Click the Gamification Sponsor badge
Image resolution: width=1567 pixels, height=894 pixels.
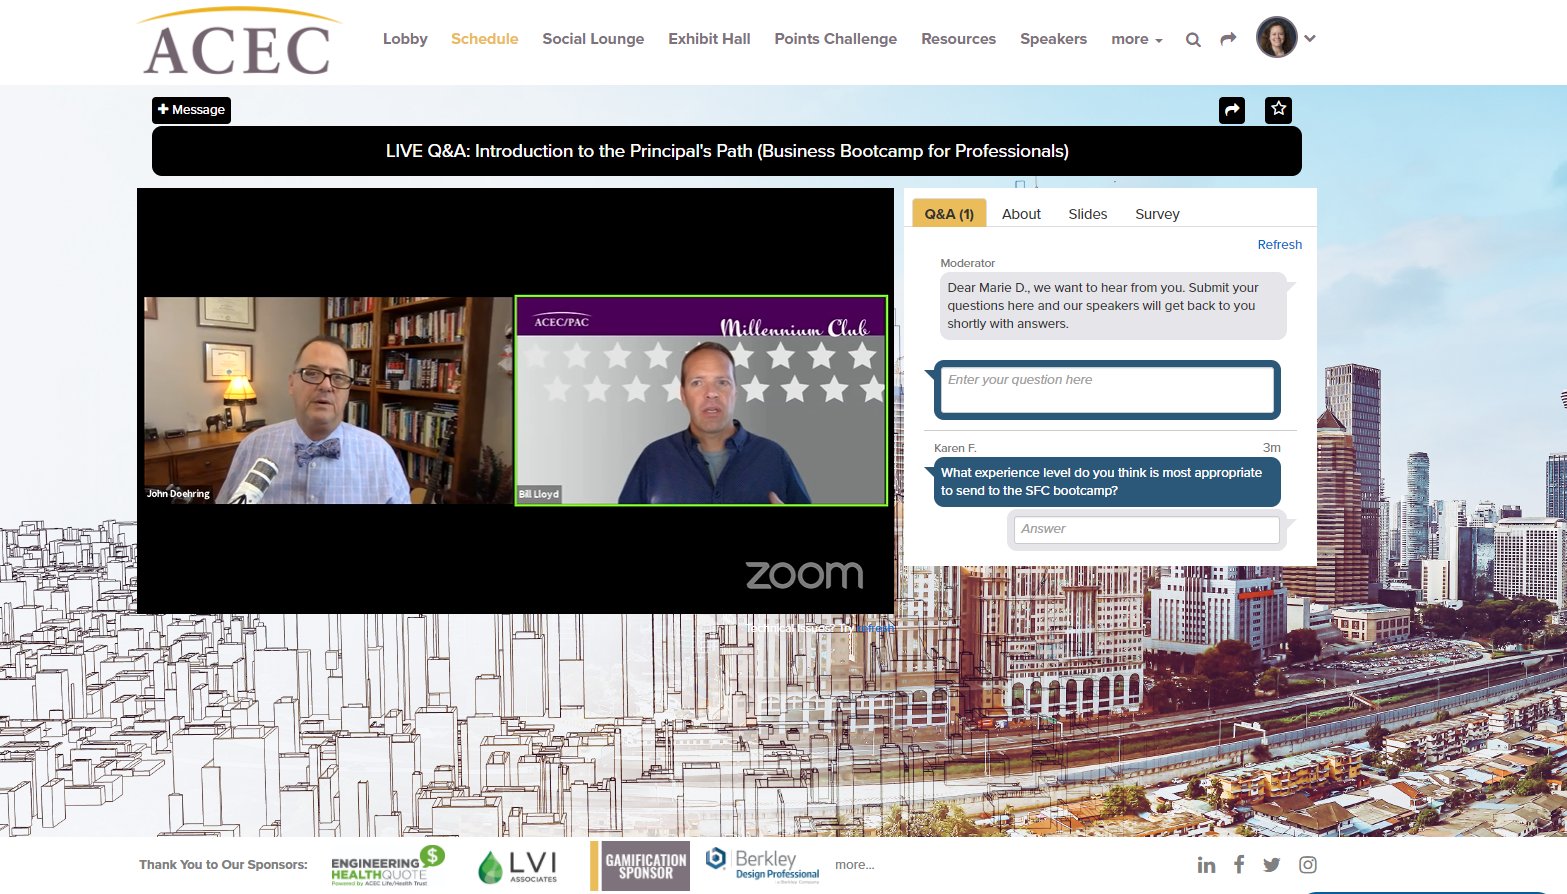[x=640, y=866]
